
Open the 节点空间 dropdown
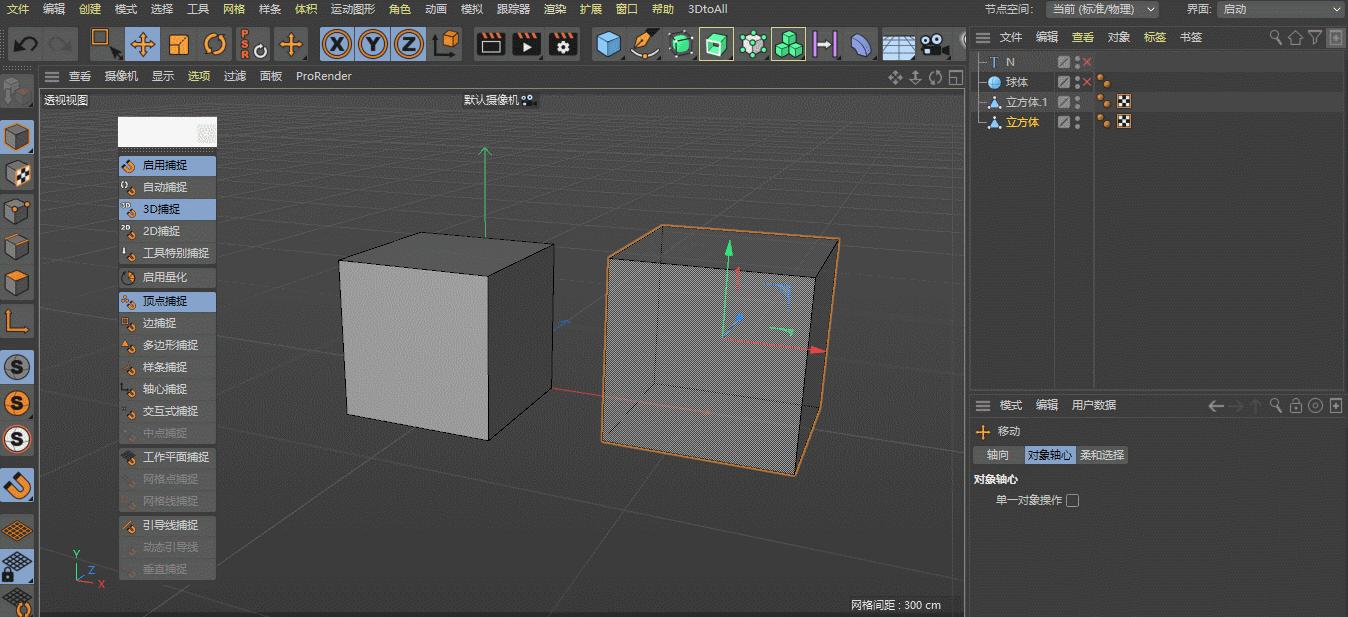[x=1102, y=9]
